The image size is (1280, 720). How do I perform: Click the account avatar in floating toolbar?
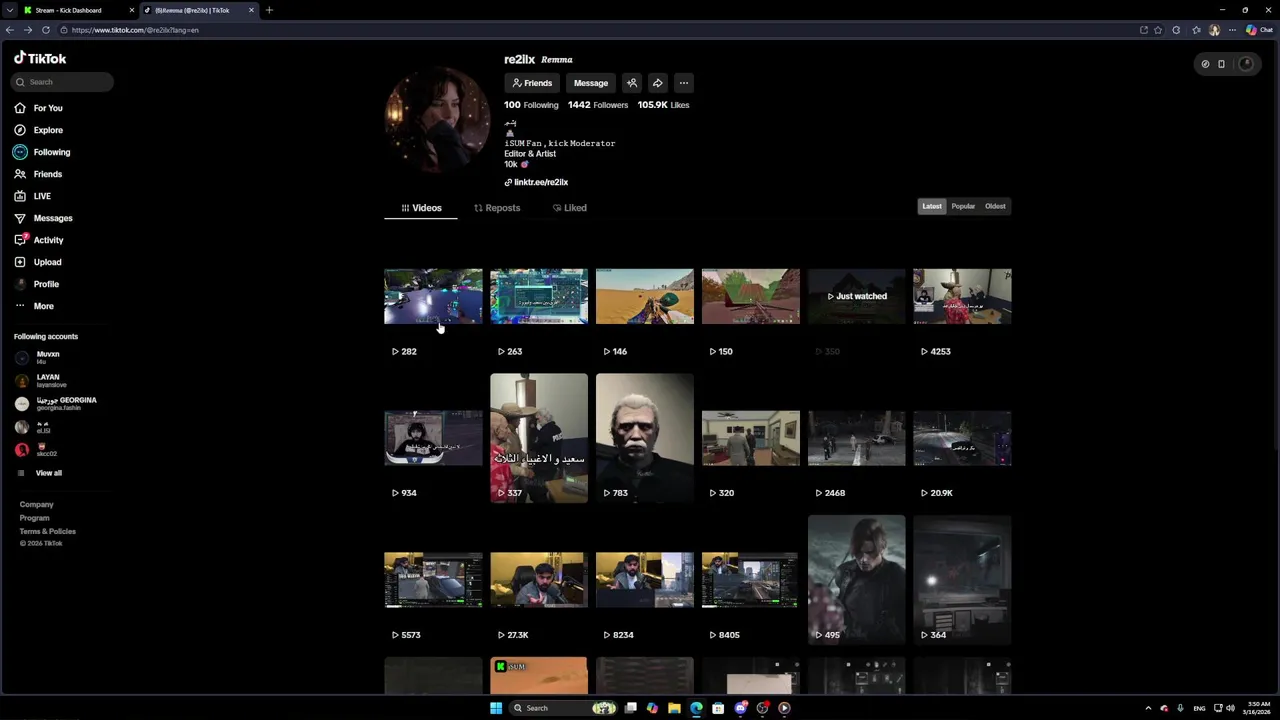click(x=1245, y=64)
